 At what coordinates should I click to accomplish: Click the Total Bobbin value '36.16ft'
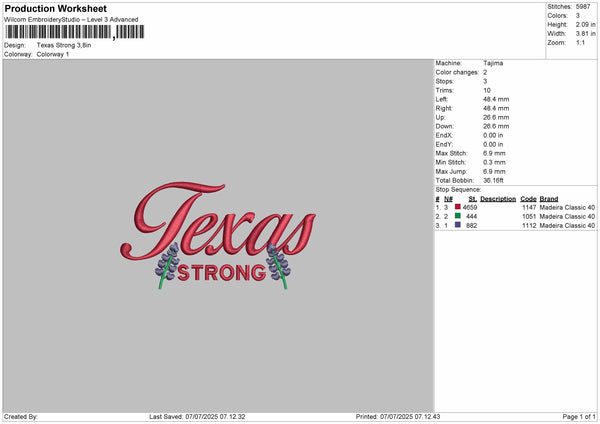click(493, 180)
